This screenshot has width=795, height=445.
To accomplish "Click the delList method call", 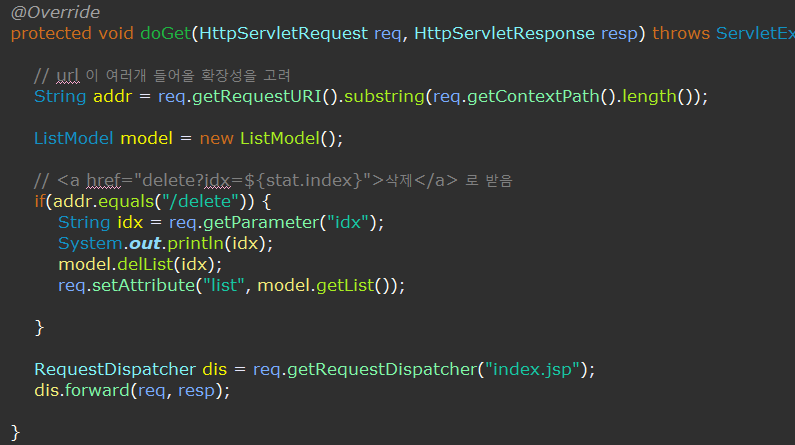I will tap(146, 265).
